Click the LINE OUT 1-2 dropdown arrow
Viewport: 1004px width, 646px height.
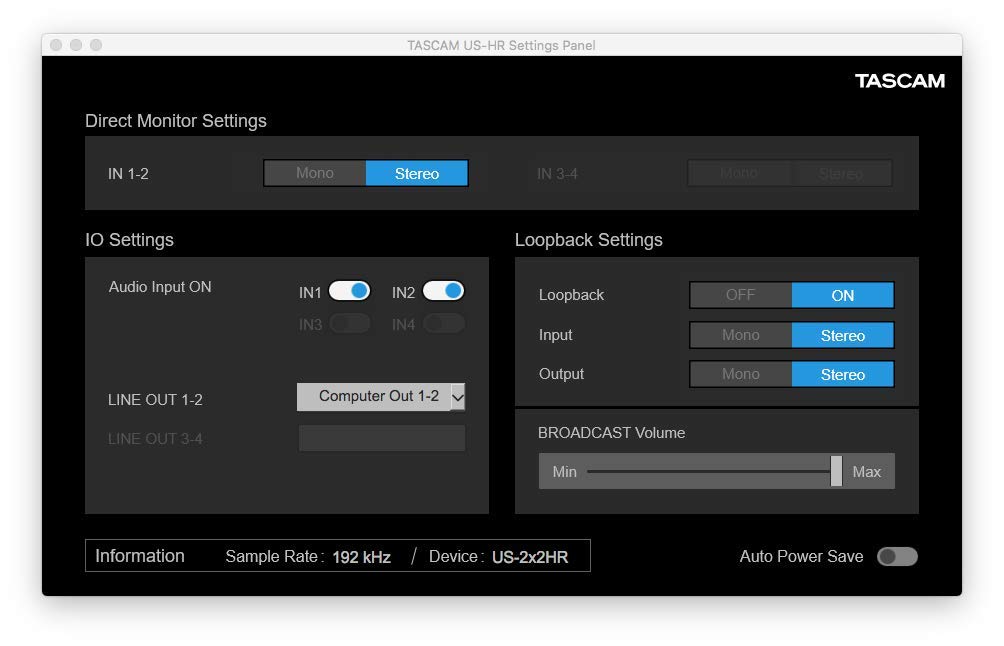(x=458, y=397)
